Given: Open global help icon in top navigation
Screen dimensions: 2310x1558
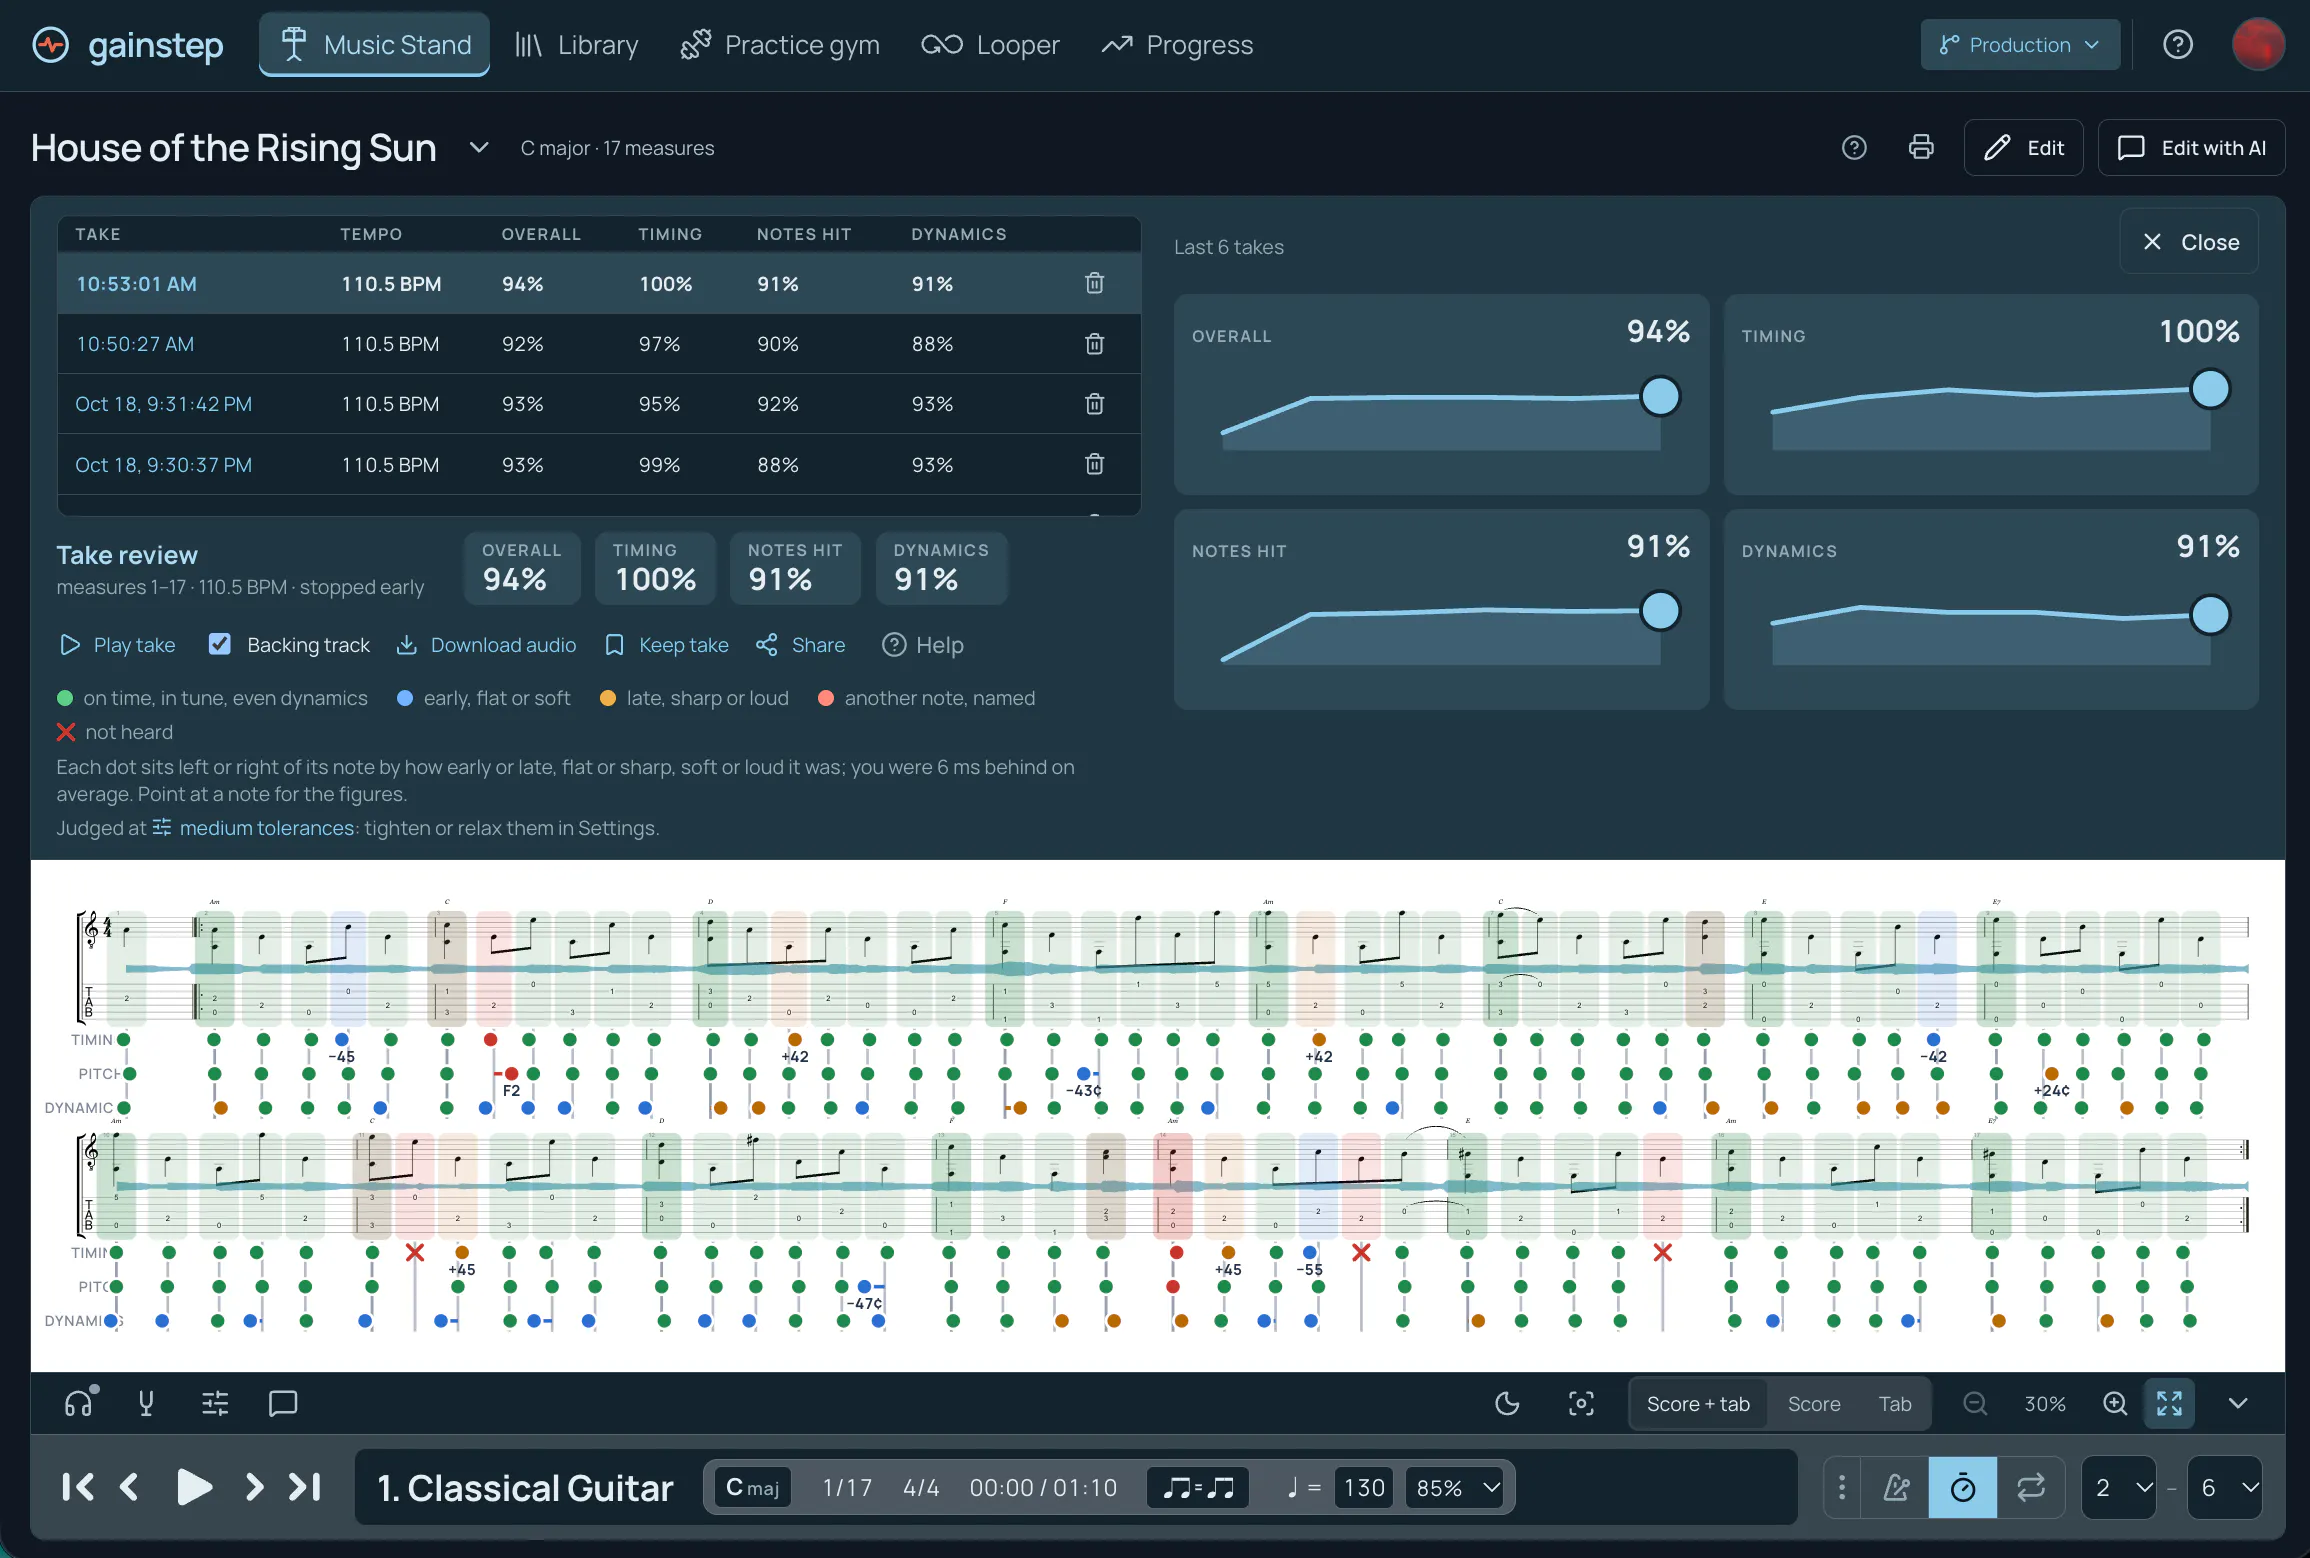Looking at the screenshot, I should [x=2177, y=44].
